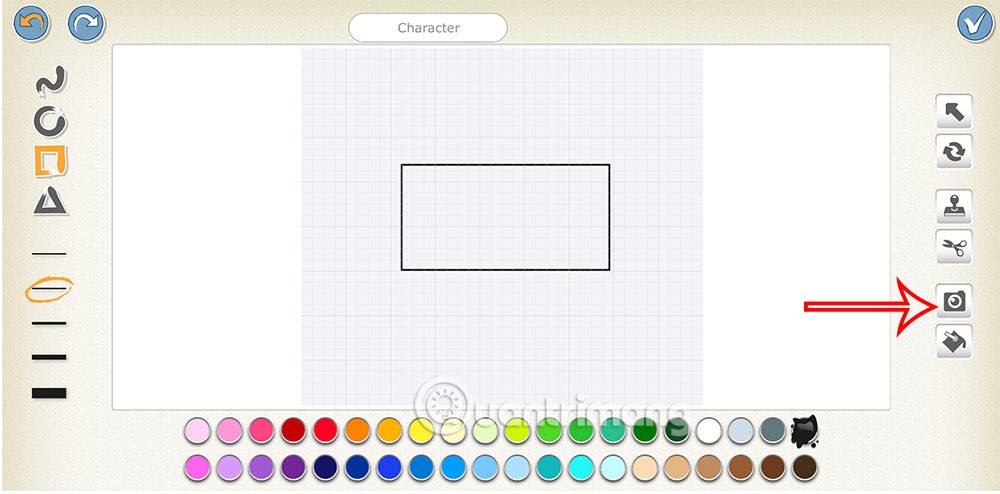Viewport: 1000px width, 494px height.
Task: Select the scissors cut tool
Action: tap(953, 247)
